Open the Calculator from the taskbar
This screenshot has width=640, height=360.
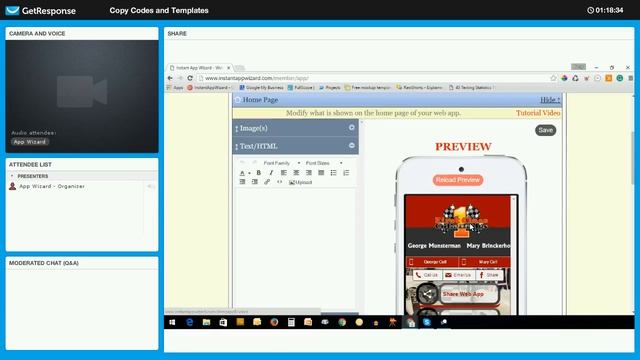(291, 322)
